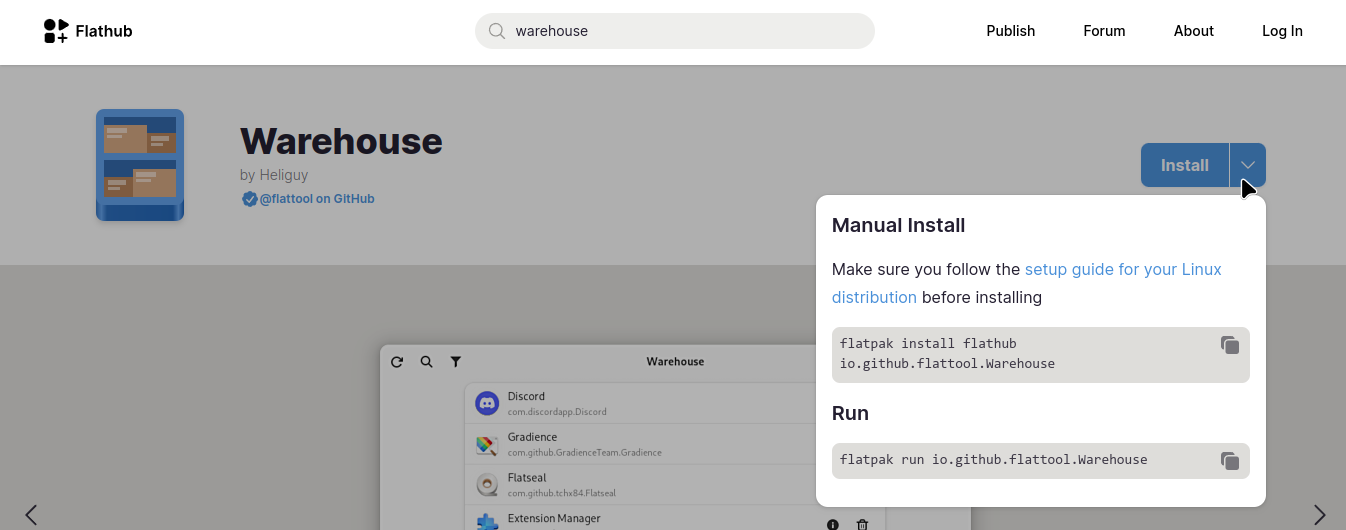This screenshot has width=1346, height=530.
Task: Open the Linux distribution setup guide link
Action: (x=1122, y=270)
